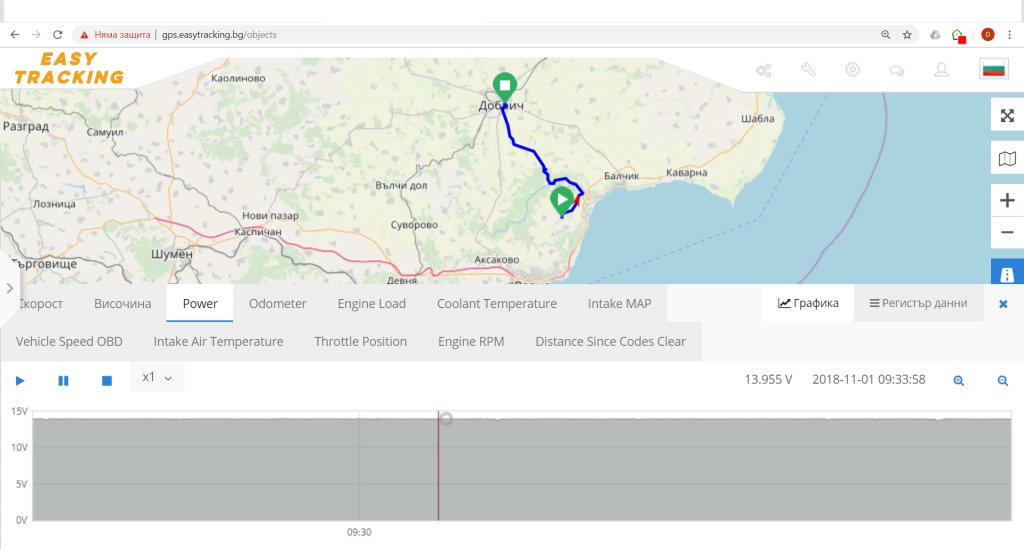Switch to Distance Since Codes Clear tab
1024x549 pixels.
pyautogui.click(x=611, y=341)
